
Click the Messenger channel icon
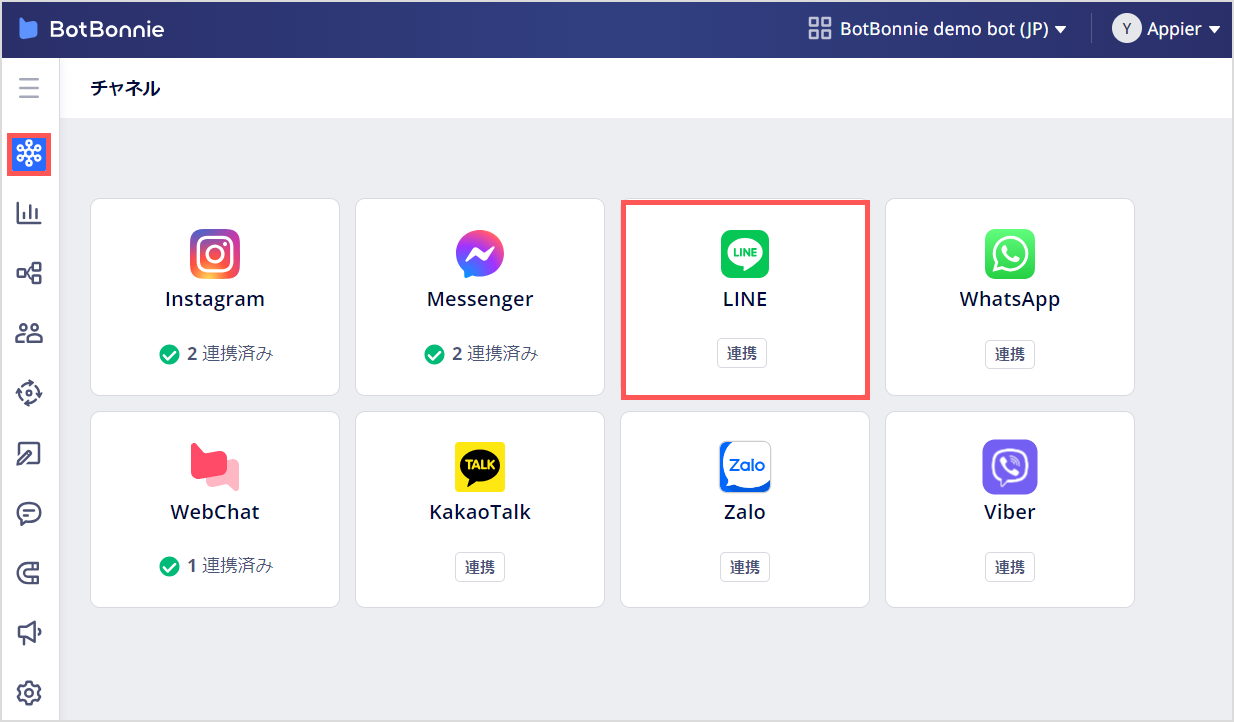pyautogui.click(x=480, y=254)
